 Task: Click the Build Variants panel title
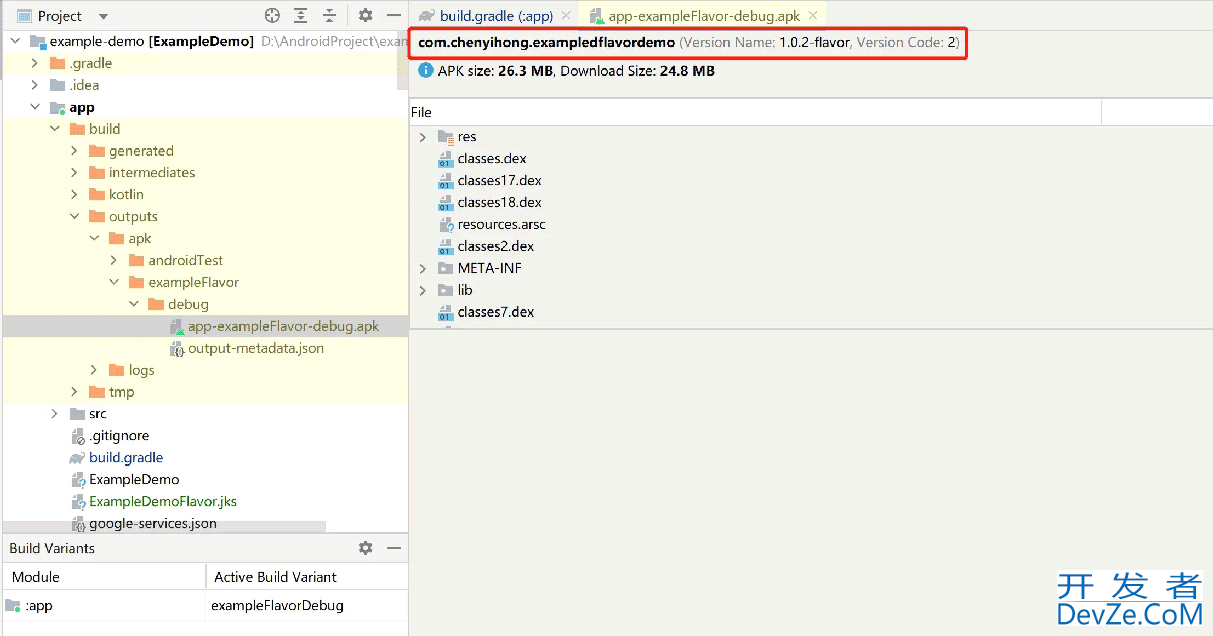[x=52, y=548]
